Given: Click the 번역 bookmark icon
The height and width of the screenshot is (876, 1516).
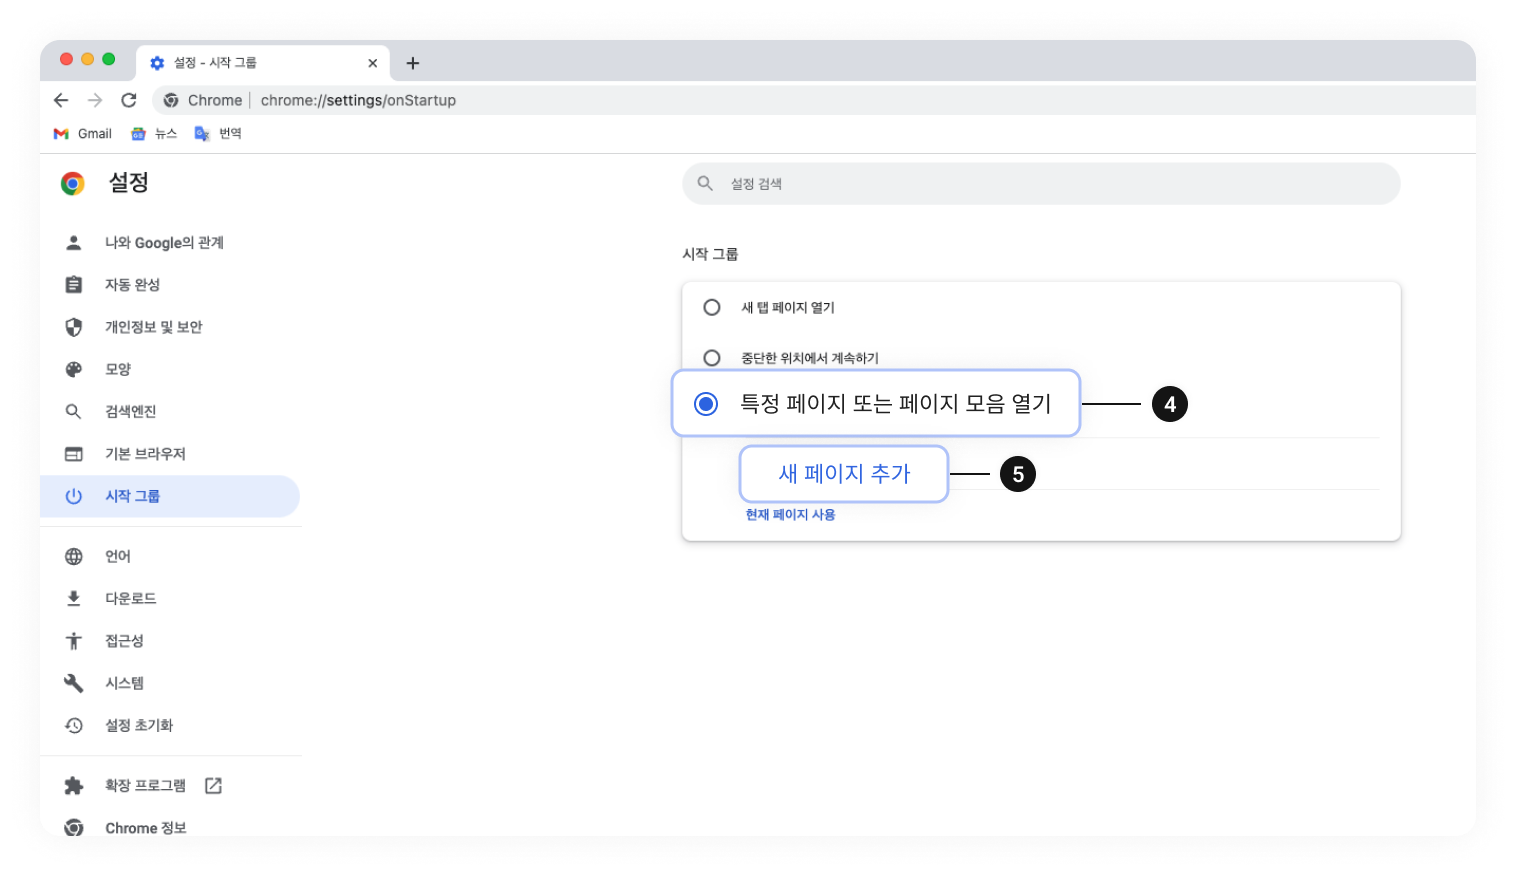Looking at the screenshot, I should tap(202, 133).
